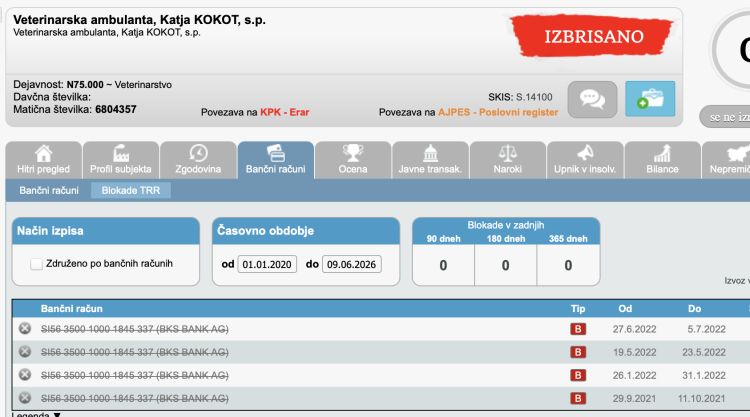
Task: Click the red B type badge for 27.6.2022
Action: [578, 329]
